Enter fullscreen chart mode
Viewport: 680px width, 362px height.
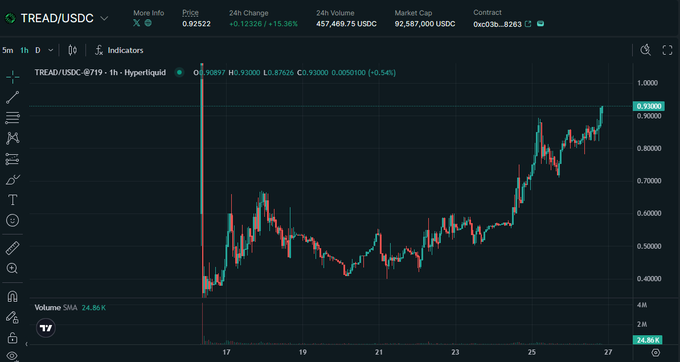tap(667, 50)
